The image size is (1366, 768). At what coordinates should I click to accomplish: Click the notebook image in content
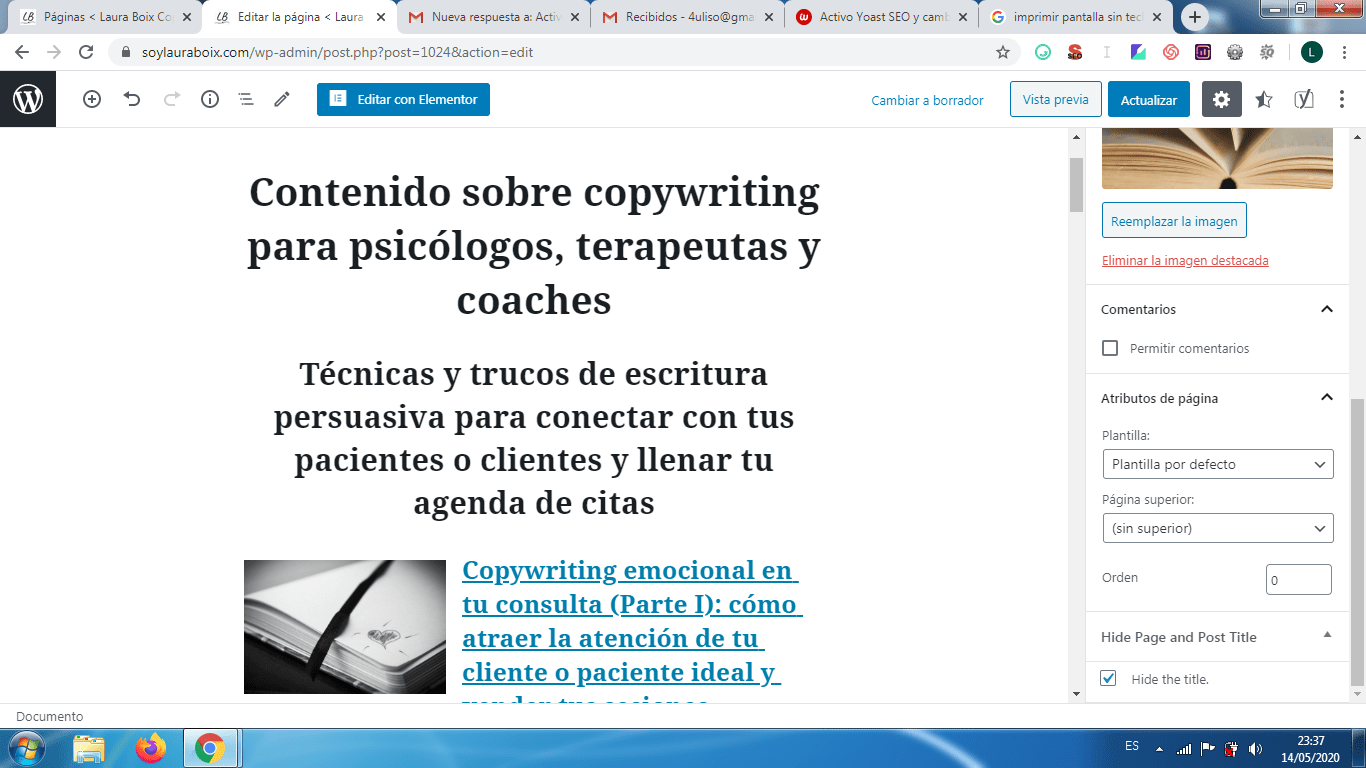coord(345,627)
